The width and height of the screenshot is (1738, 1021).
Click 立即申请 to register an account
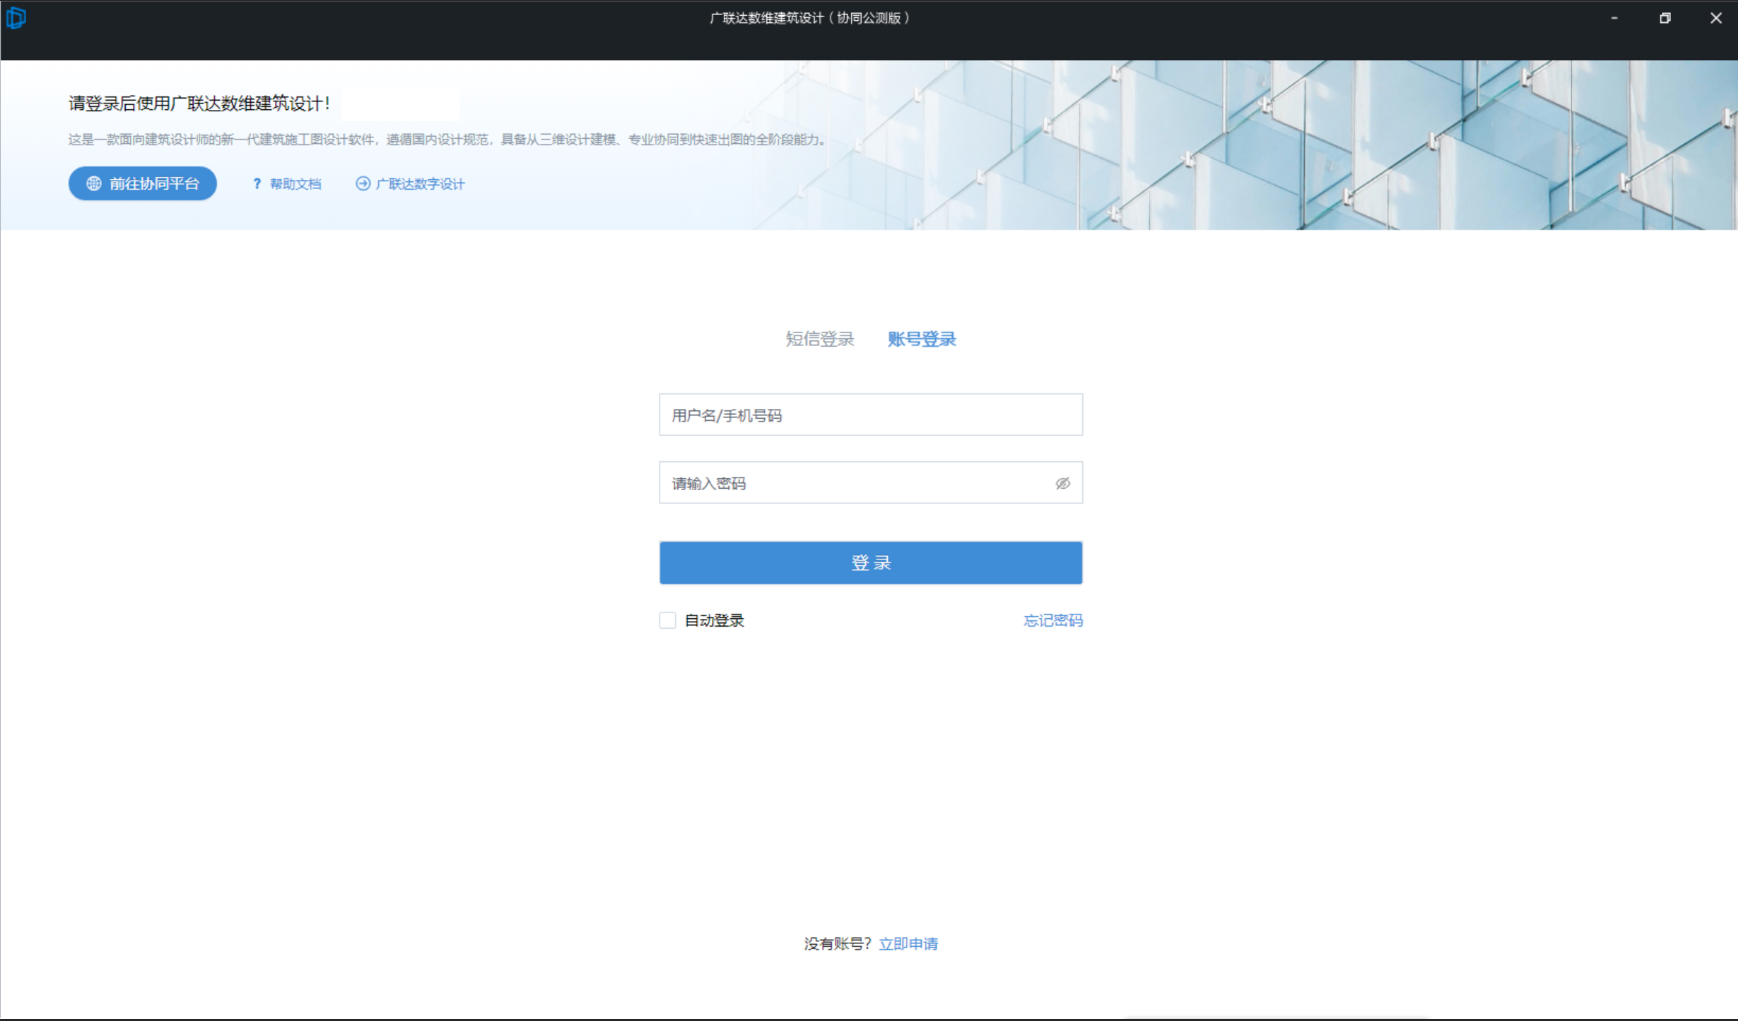(908, 944)
